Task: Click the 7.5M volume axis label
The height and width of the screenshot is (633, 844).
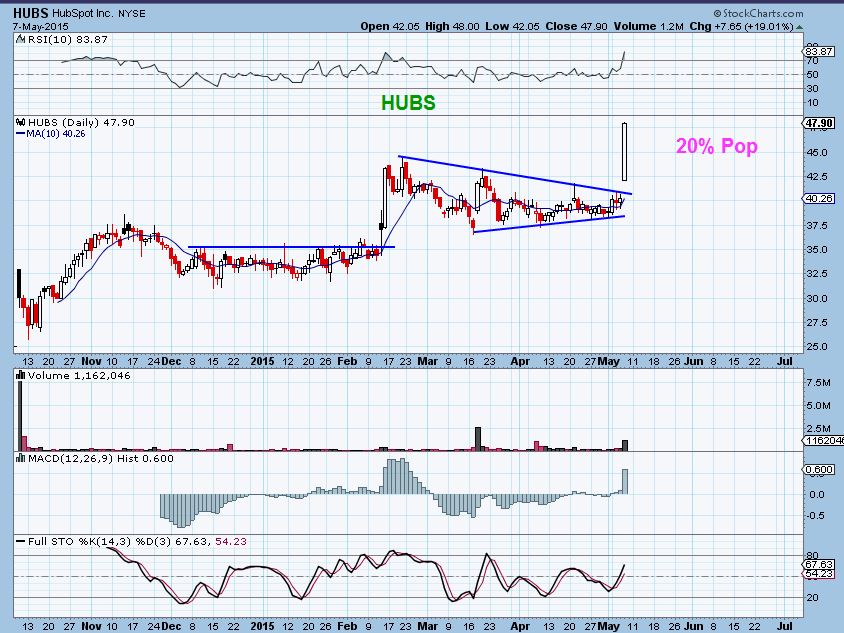Action: click(x=818, y=383)
